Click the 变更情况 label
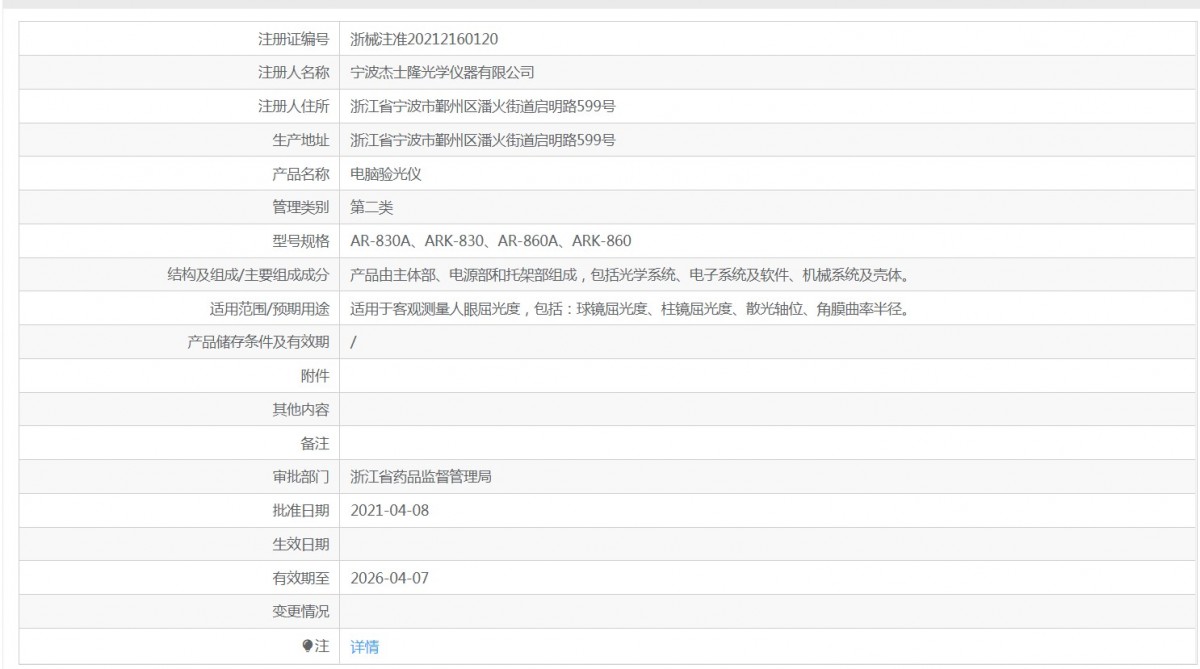This screenshot has width=1200, height=669. coord(301,612)
